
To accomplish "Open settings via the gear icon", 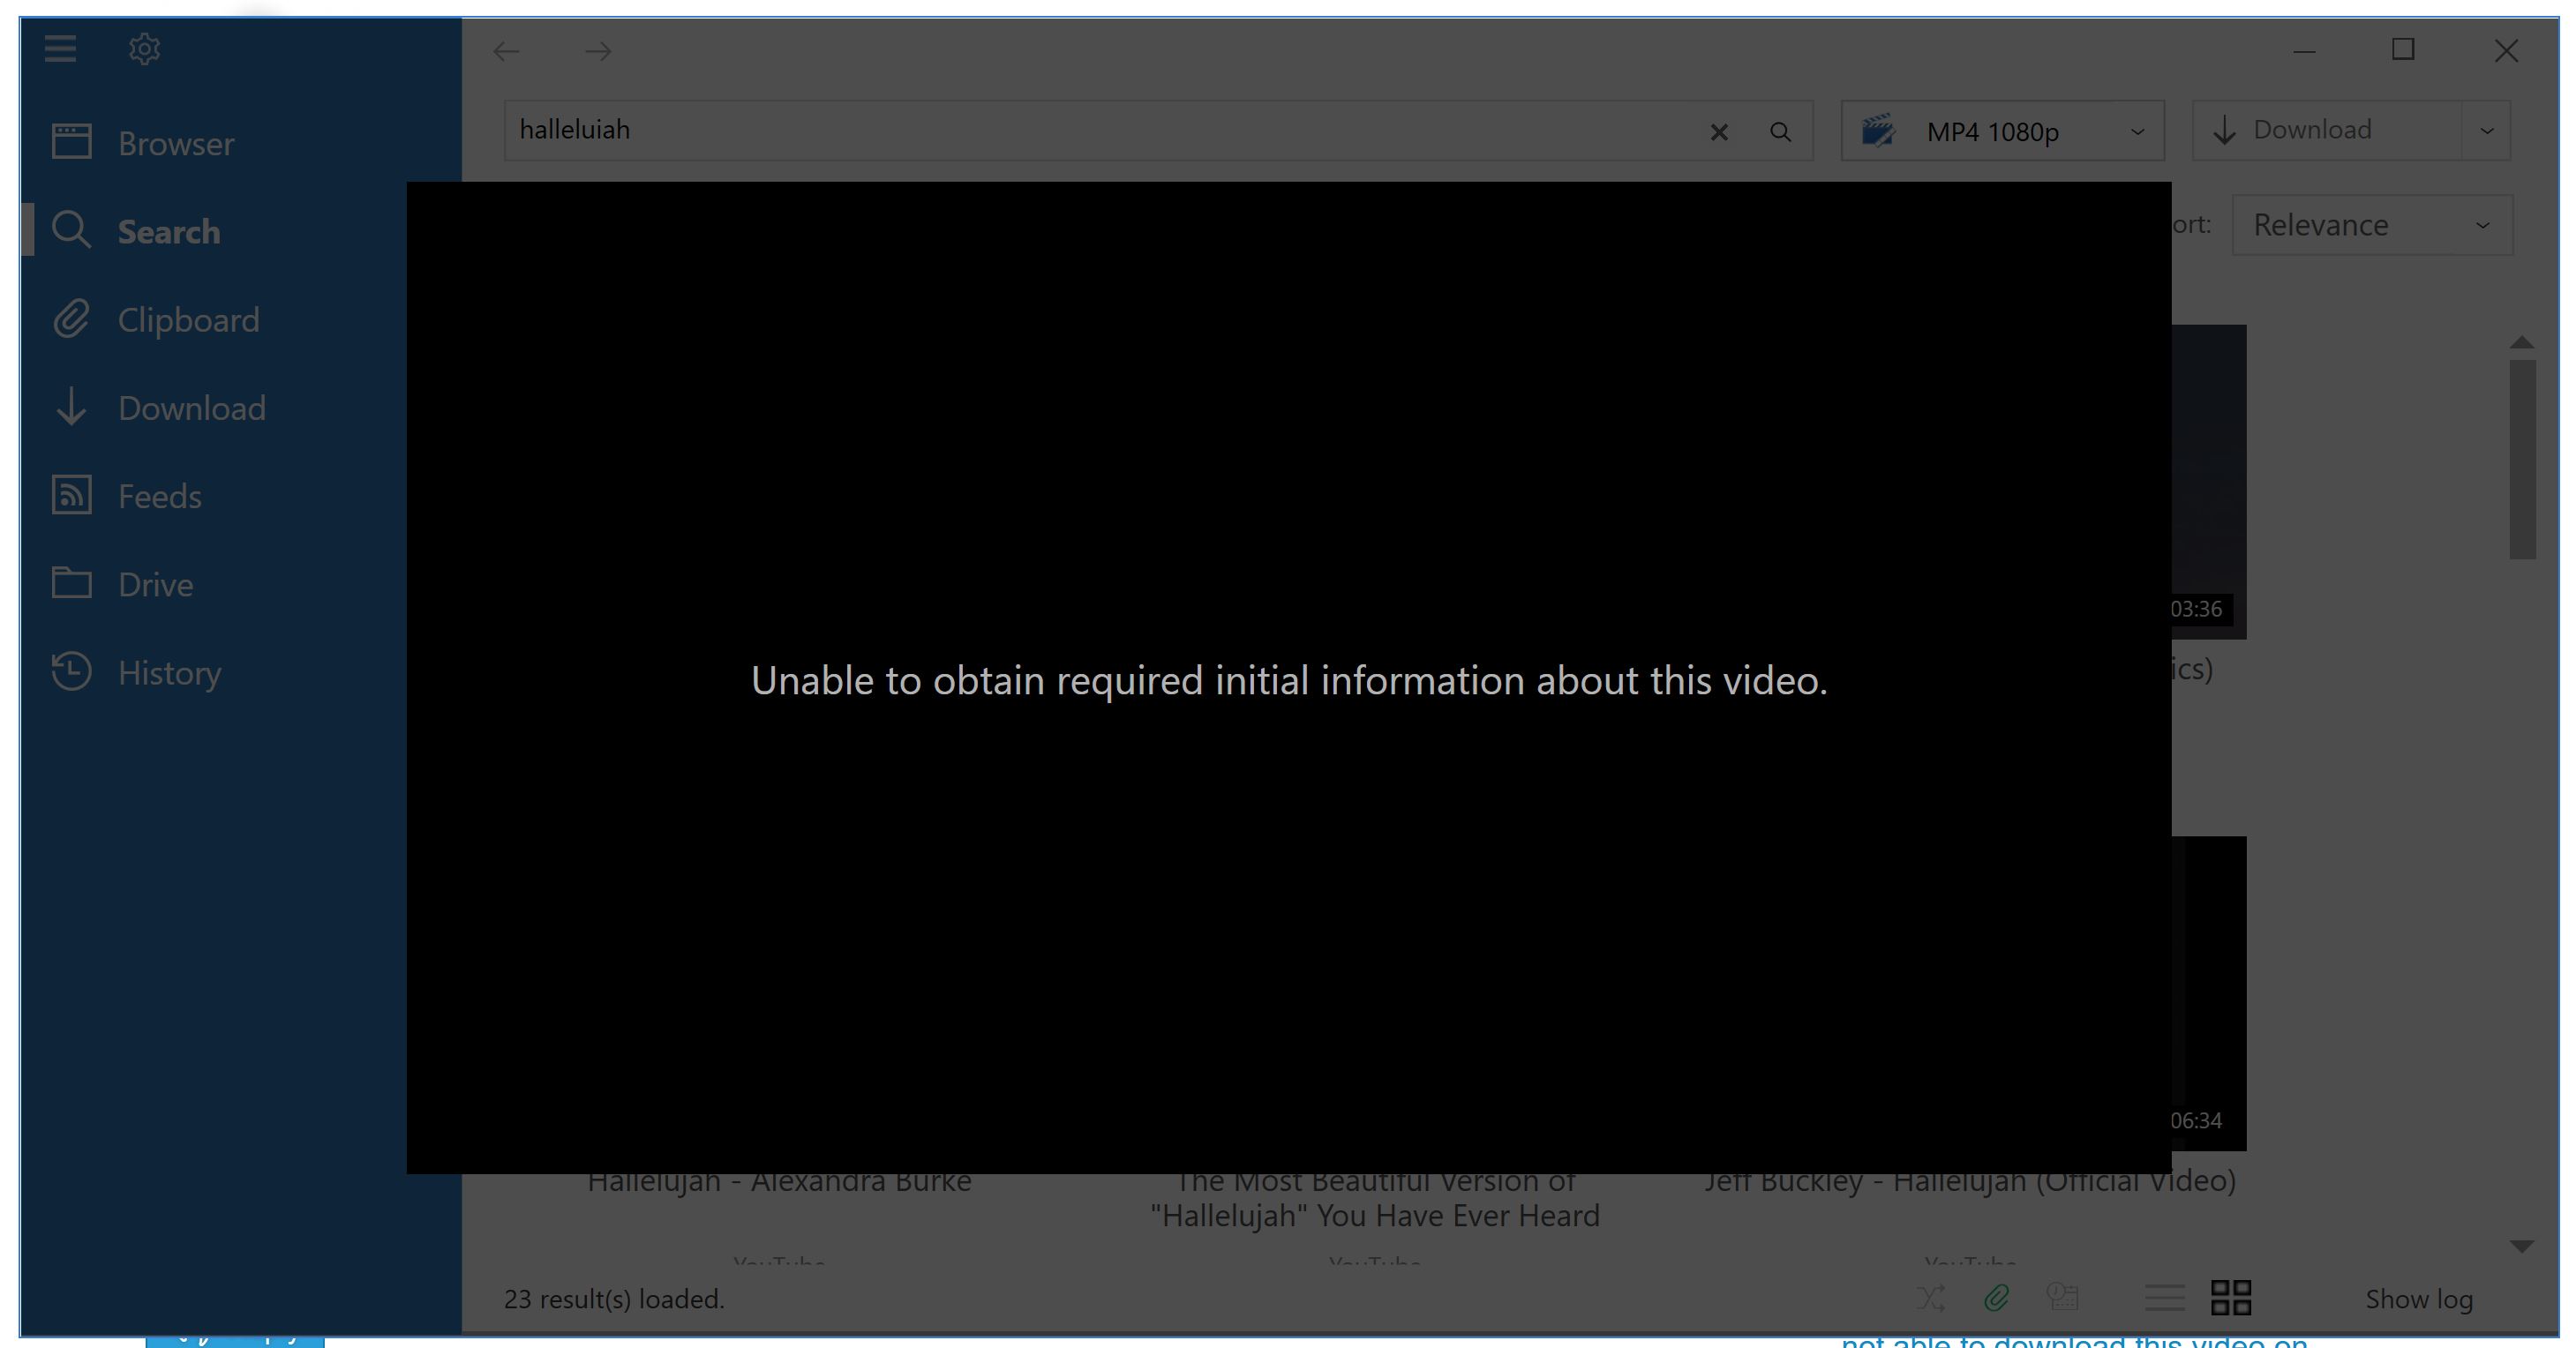I will click(x=144, y=48).
